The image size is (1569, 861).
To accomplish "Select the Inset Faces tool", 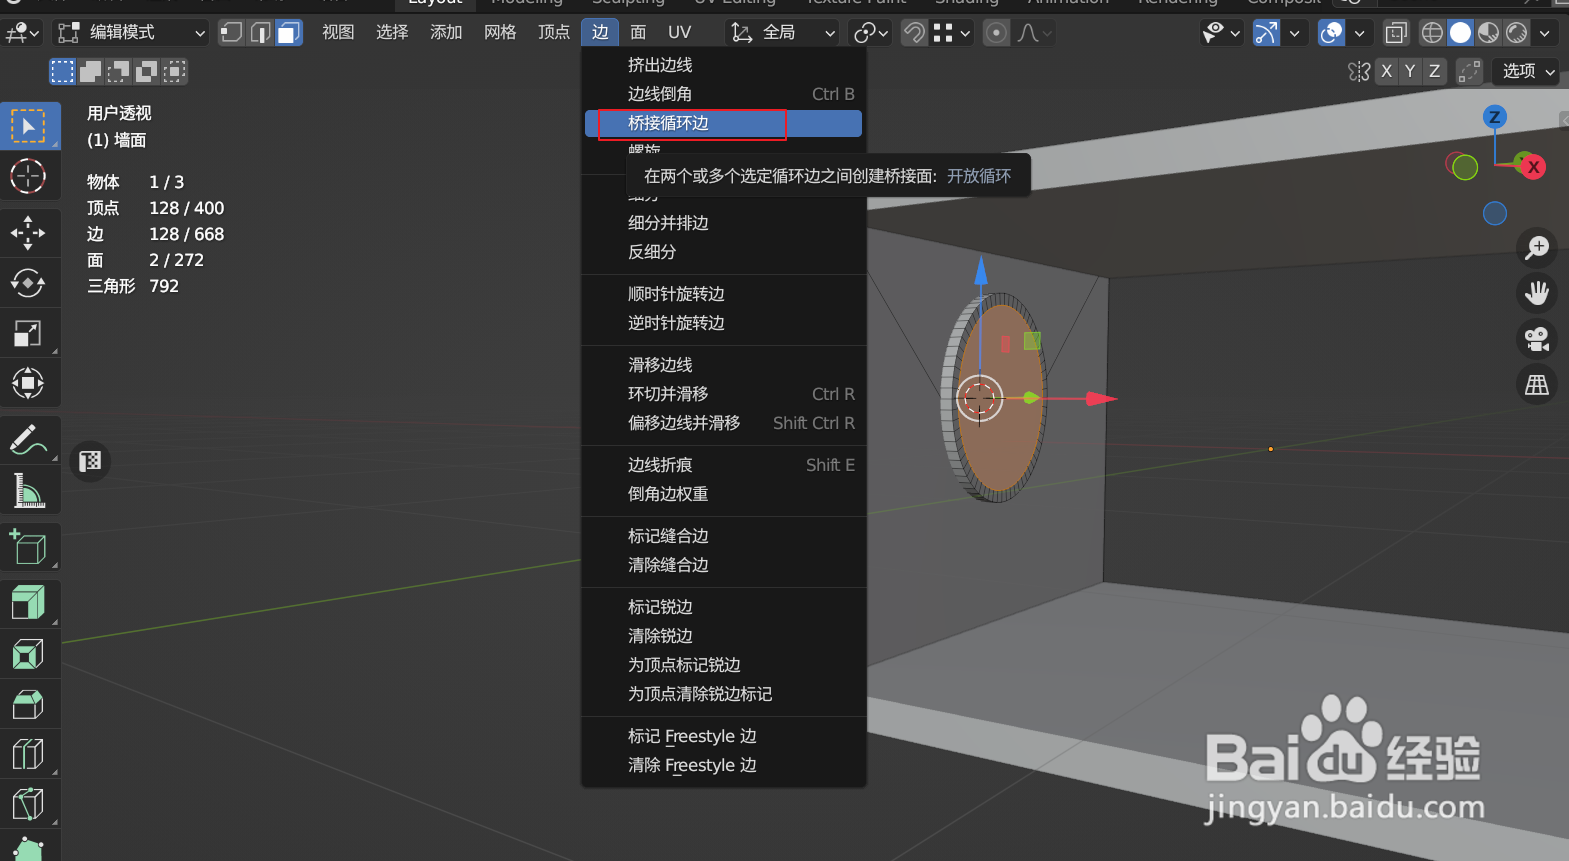I will 28,654.
